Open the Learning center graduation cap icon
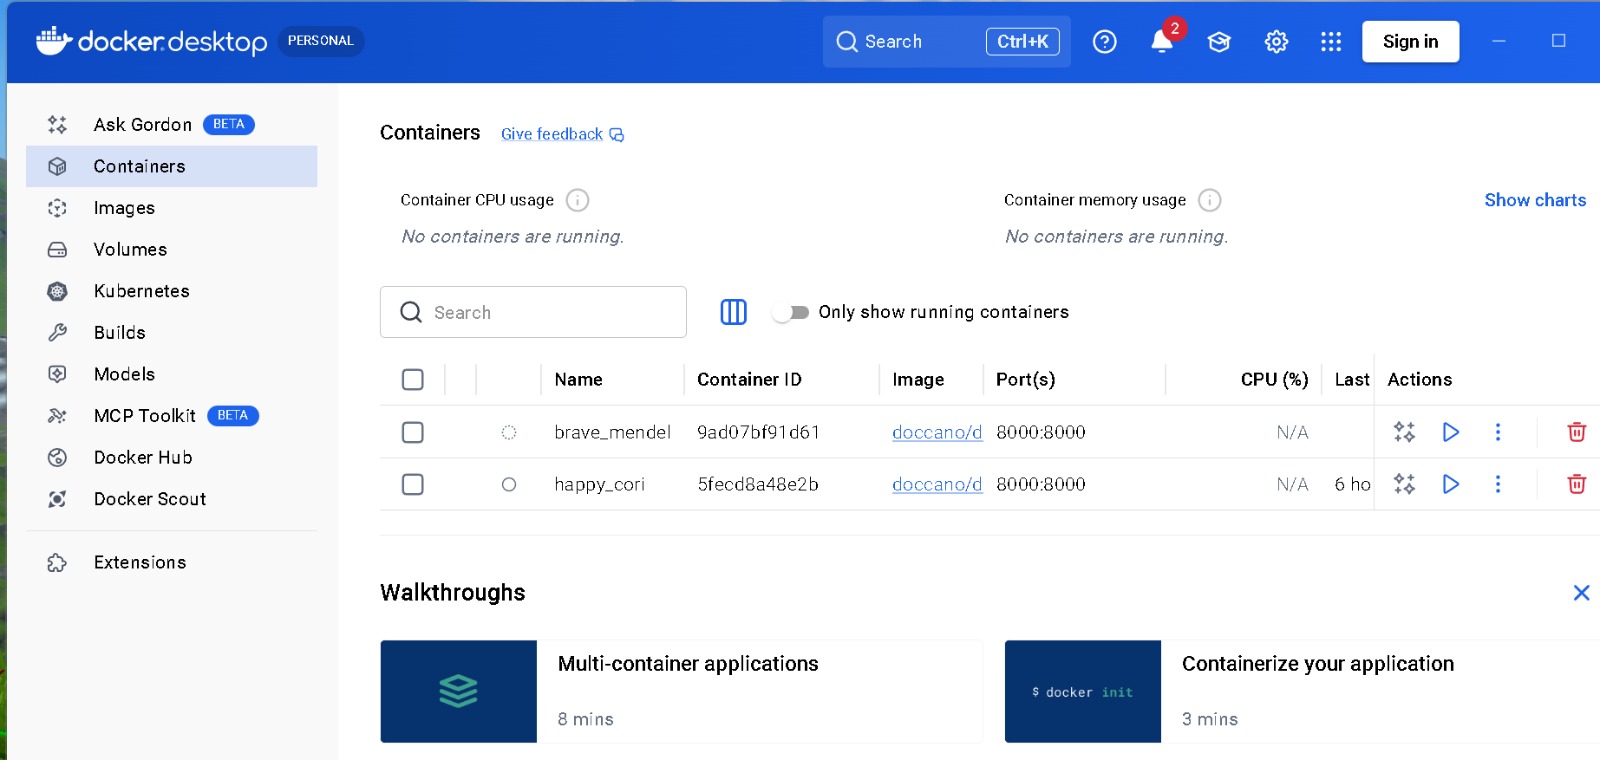The image size is (1600, 760). [x=1219, y=42]
